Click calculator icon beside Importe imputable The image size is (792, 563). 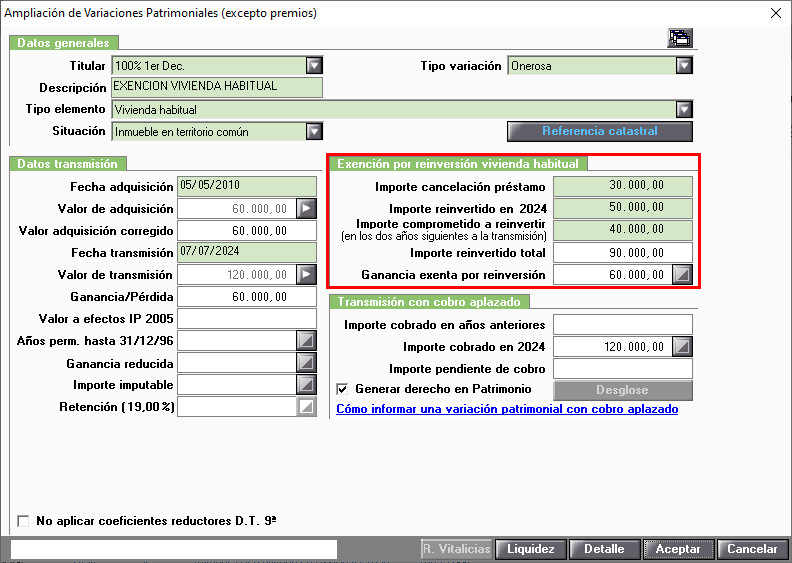tap(306, 385)
